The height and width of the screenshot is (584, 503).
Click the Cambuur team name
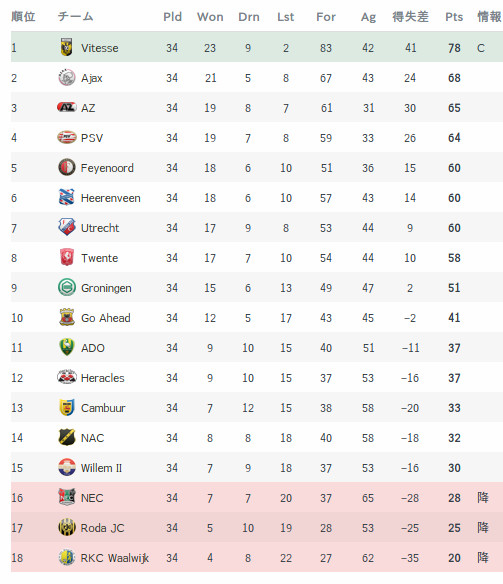[103, 408]
